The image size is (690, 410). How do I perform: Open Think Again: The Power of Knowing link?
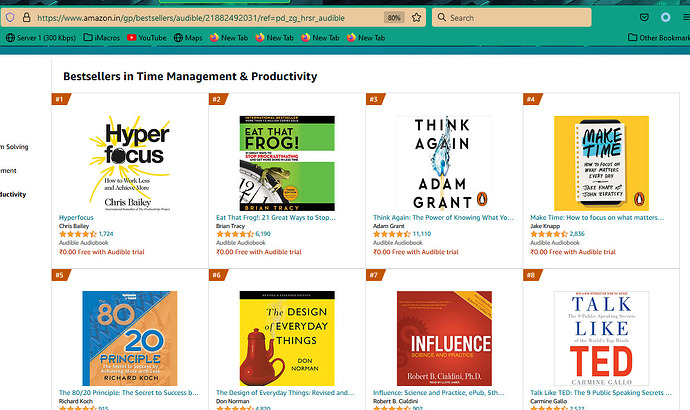point(444,217)
